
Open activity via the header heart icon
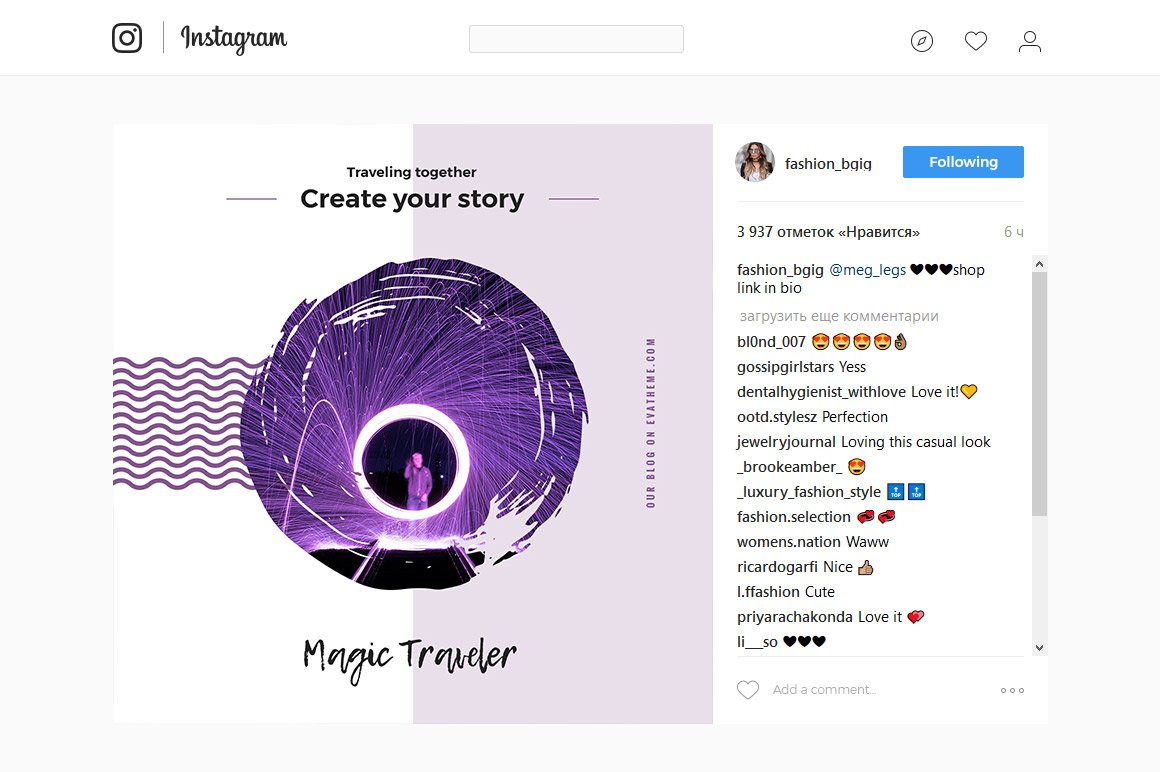pos(976,41)
